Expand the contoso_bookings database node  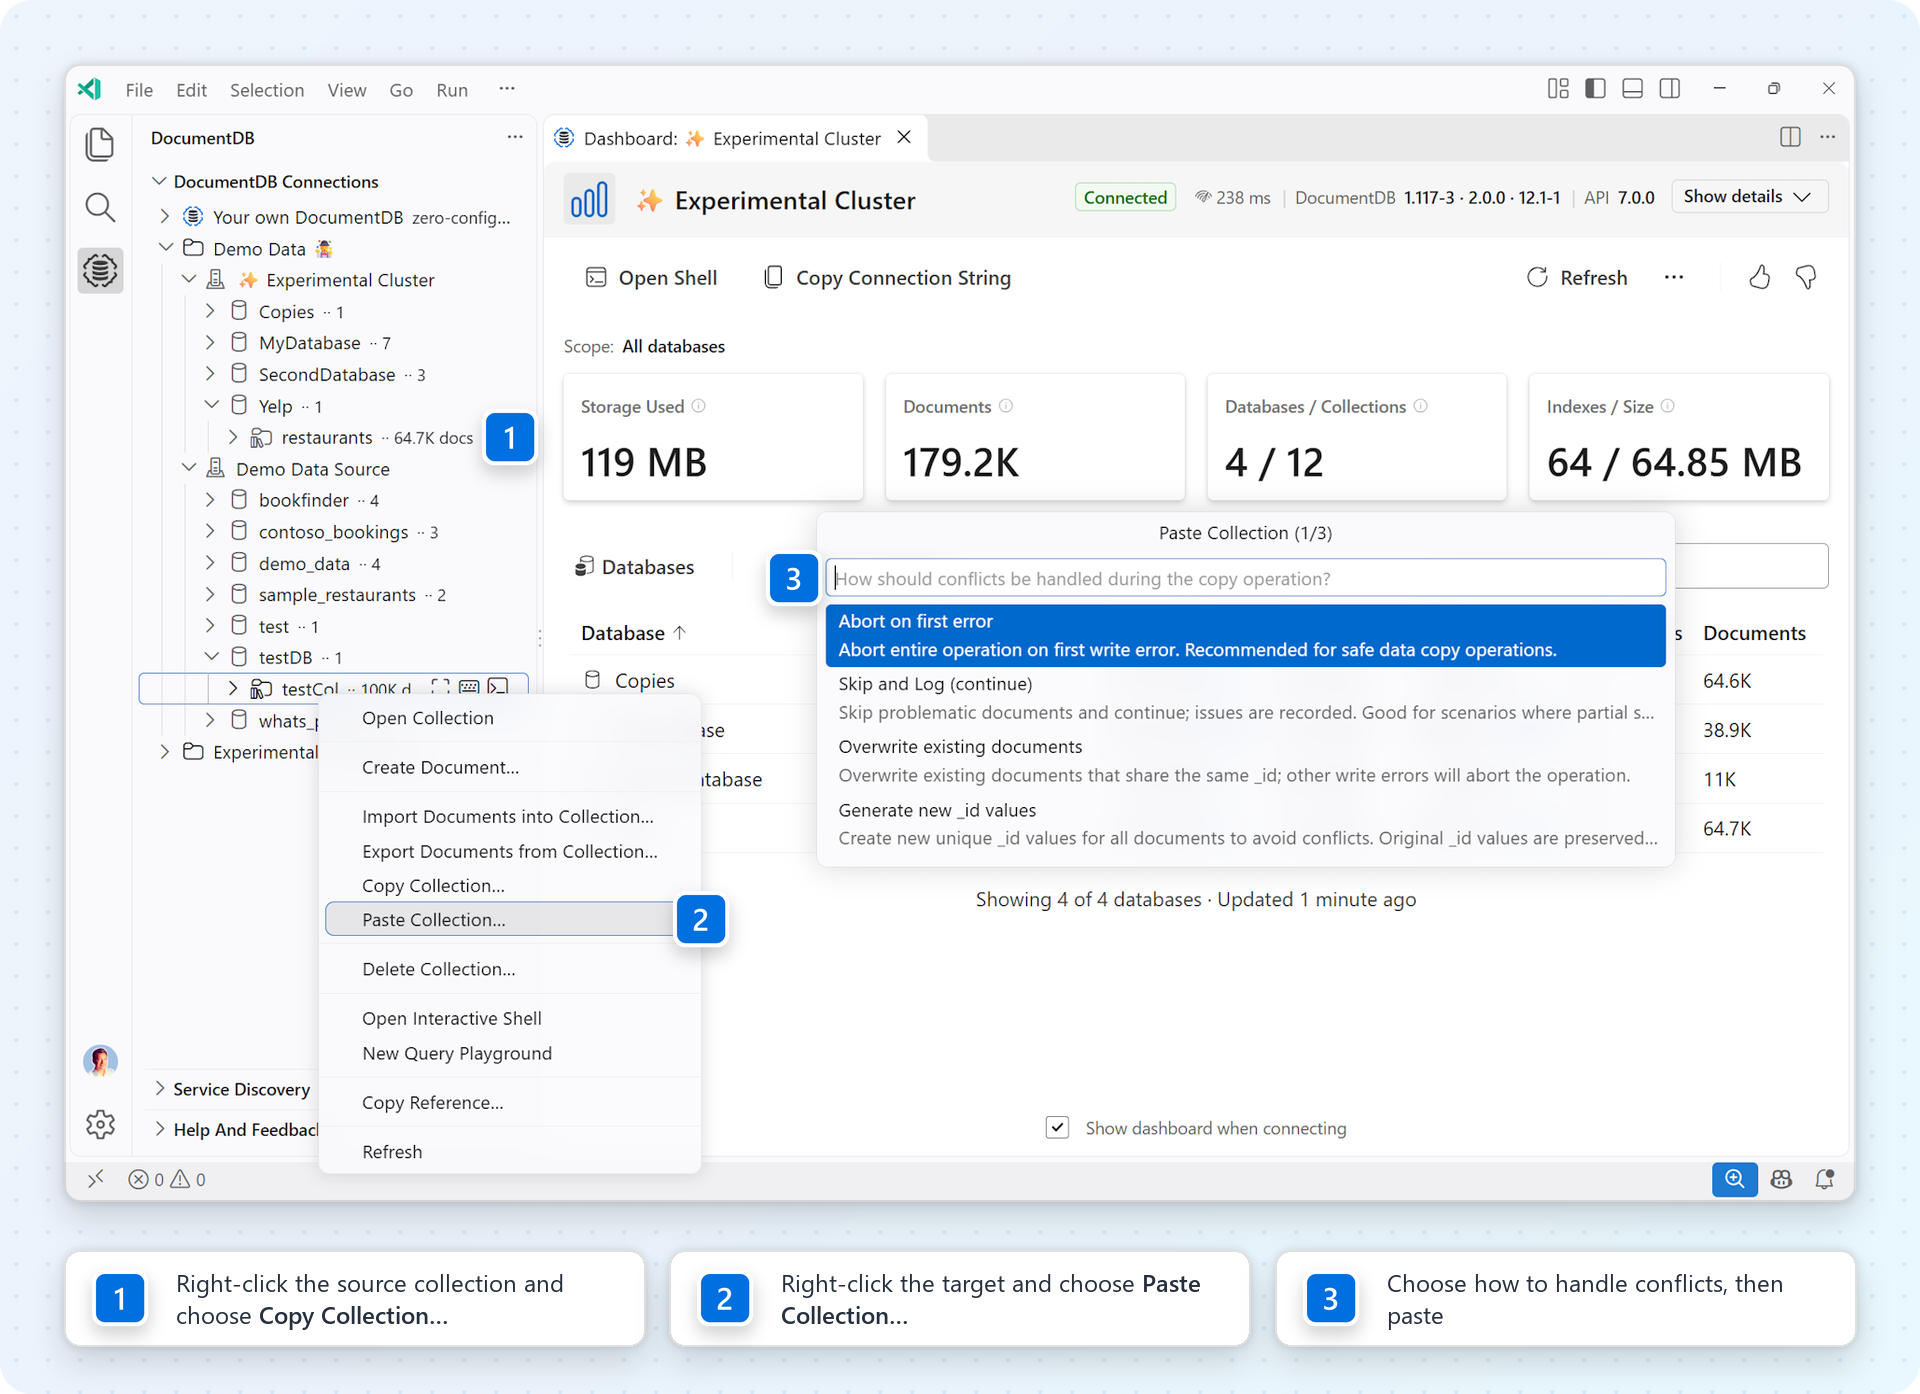click(210, 532)
